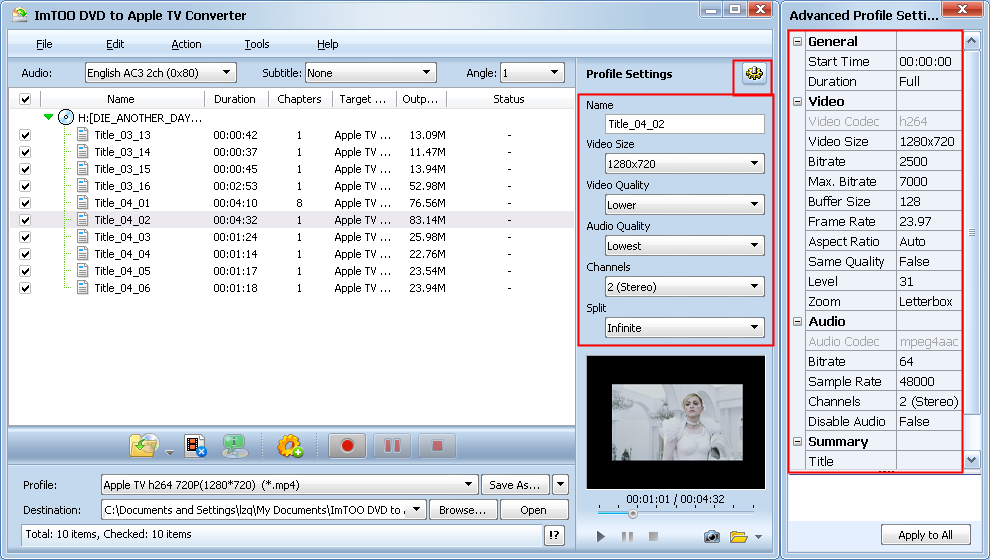The image size is (990, 560).
Task: Open the snapshot folder icon
Action: [738, 537]
